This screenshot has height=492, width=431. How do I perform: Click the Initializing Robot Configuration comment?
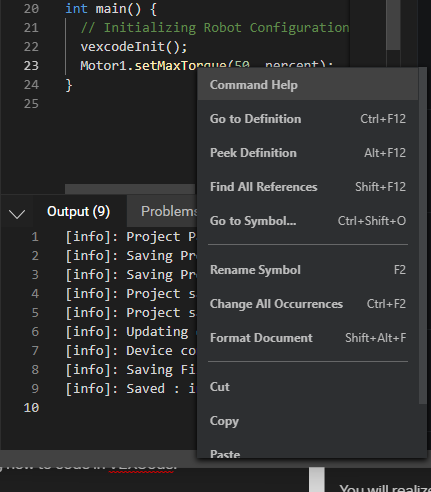pyautogui.click(x=215, y=28)
